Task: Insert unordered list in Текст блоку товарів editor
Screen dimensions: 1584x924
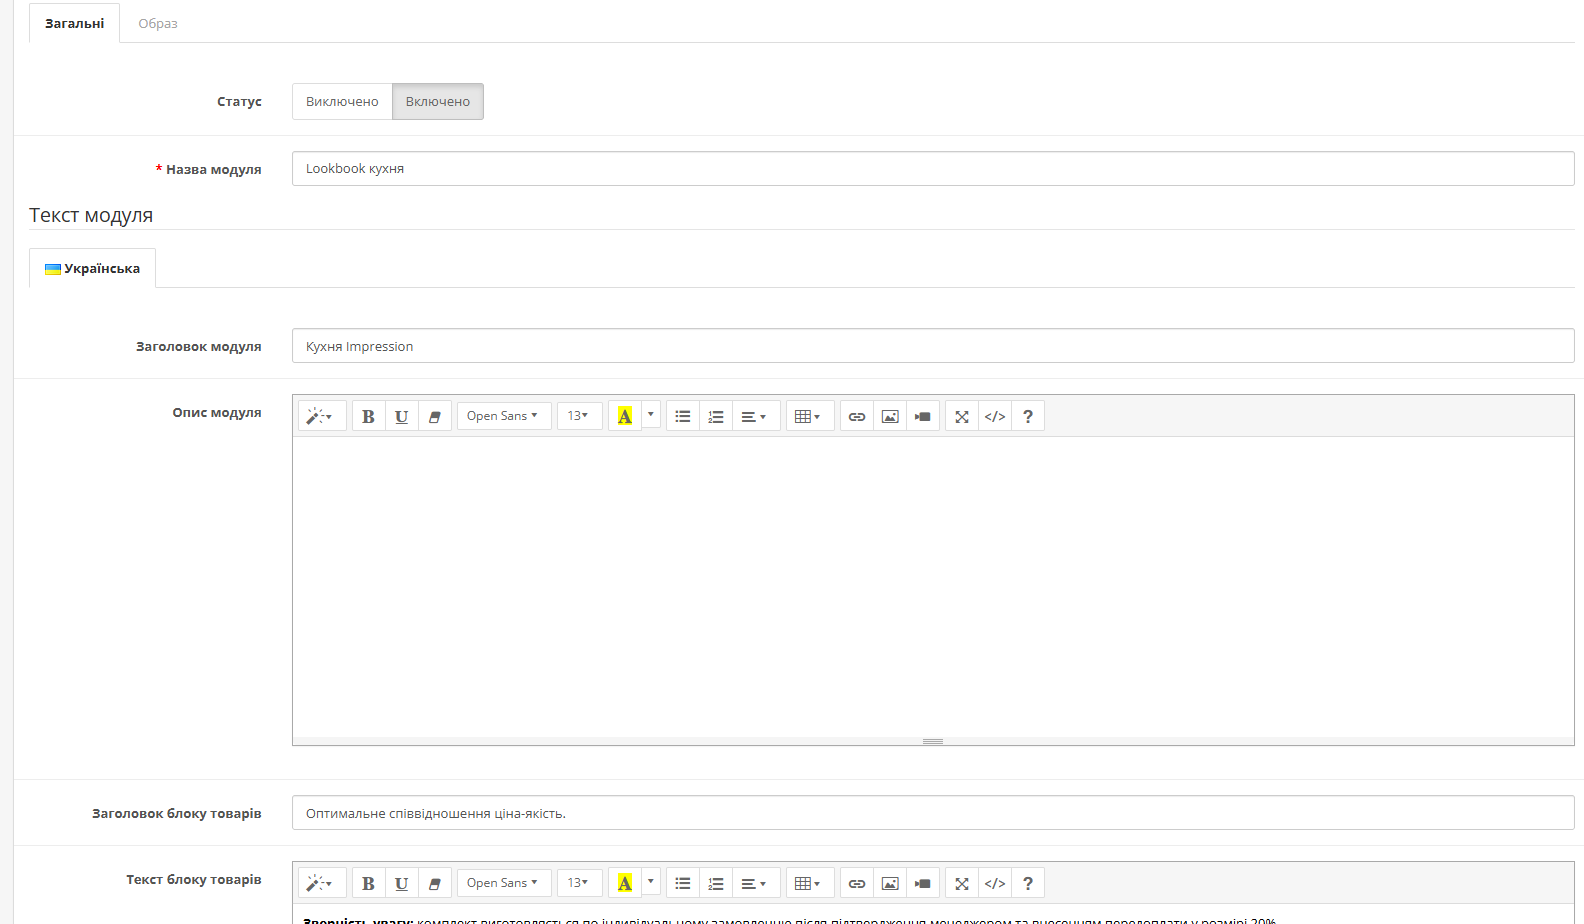Action: click(683, 883)
